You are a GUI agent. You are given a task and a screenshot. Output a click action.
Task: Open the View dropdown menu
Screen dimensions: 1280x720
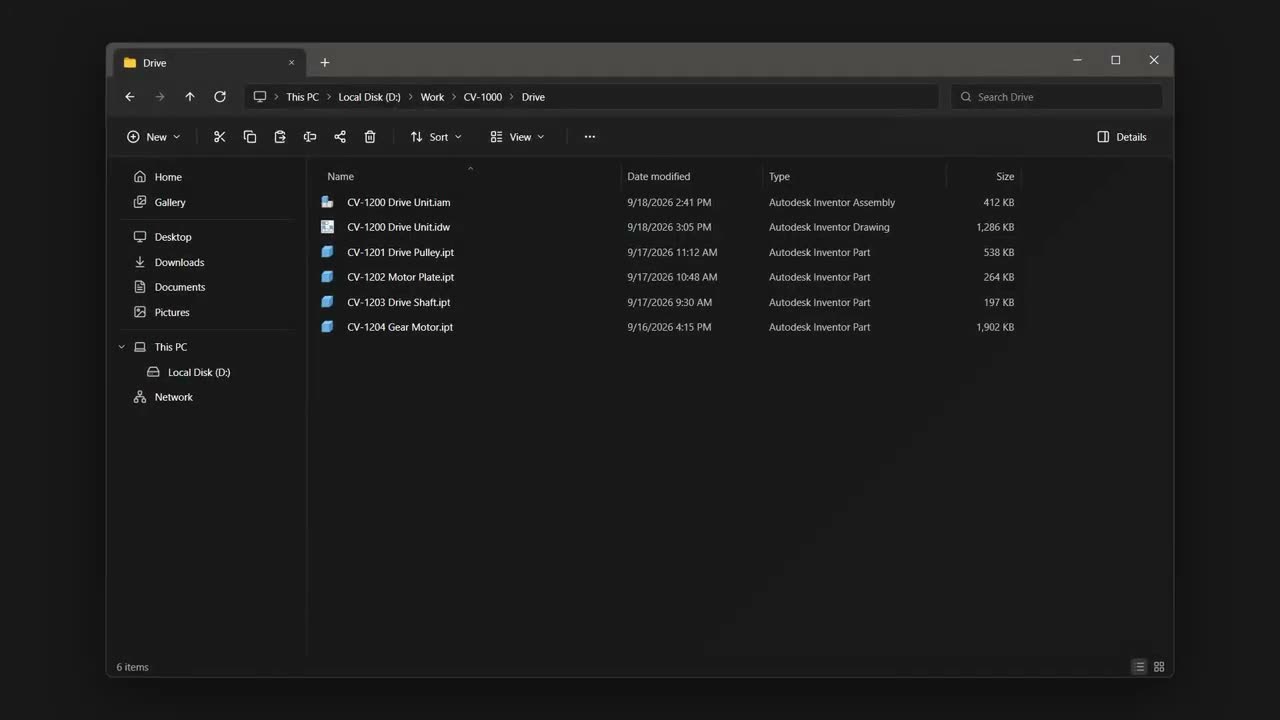pos(517,137)
